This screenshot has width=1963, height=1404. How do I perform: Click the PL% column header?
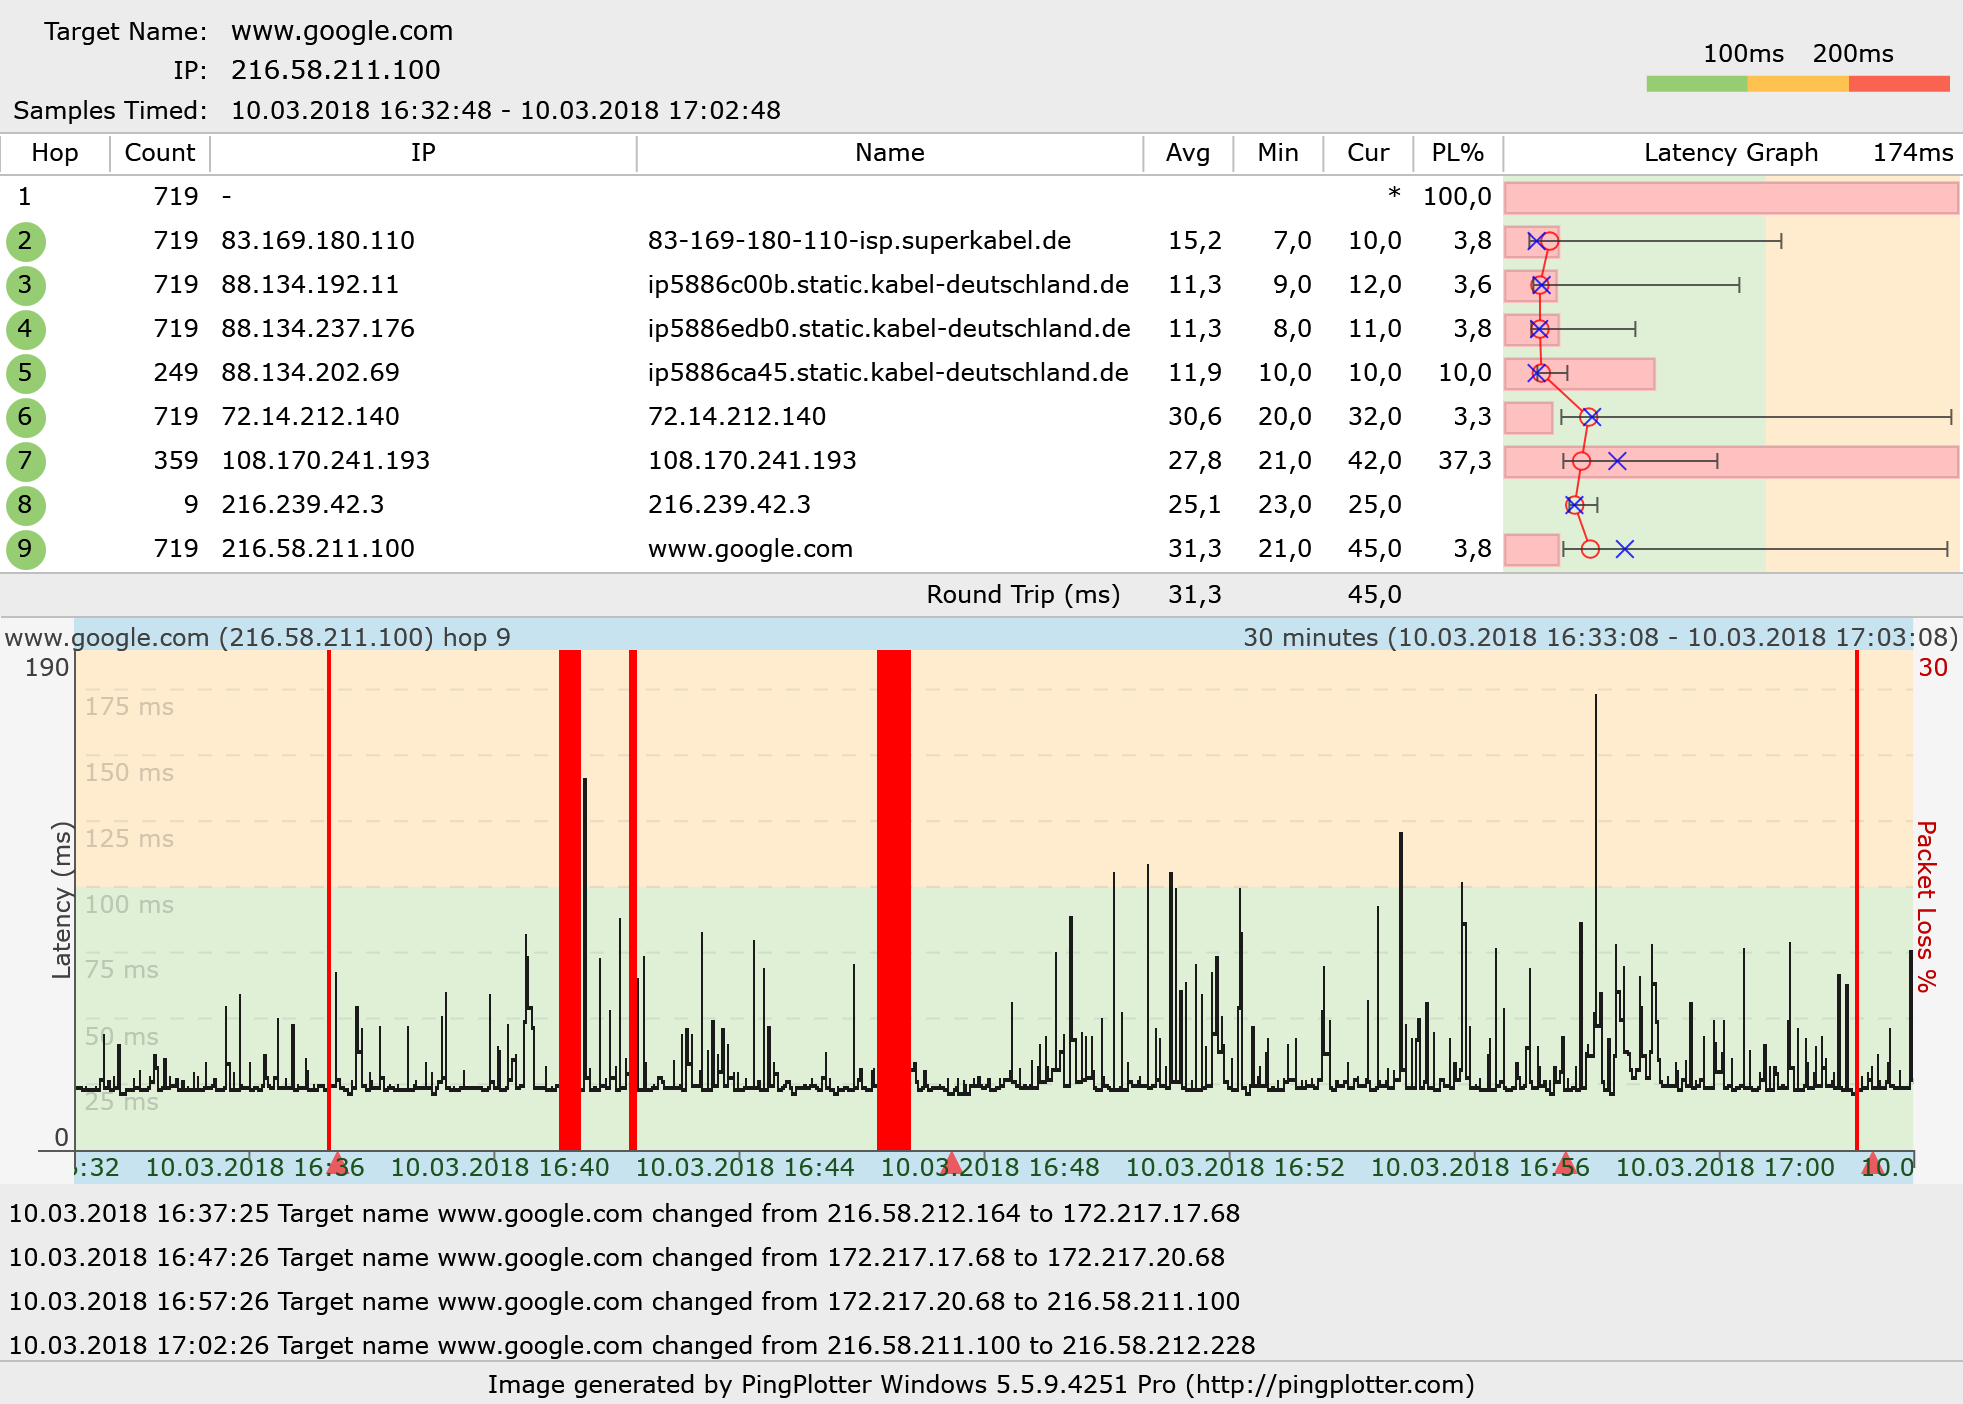pos(1458,153)
